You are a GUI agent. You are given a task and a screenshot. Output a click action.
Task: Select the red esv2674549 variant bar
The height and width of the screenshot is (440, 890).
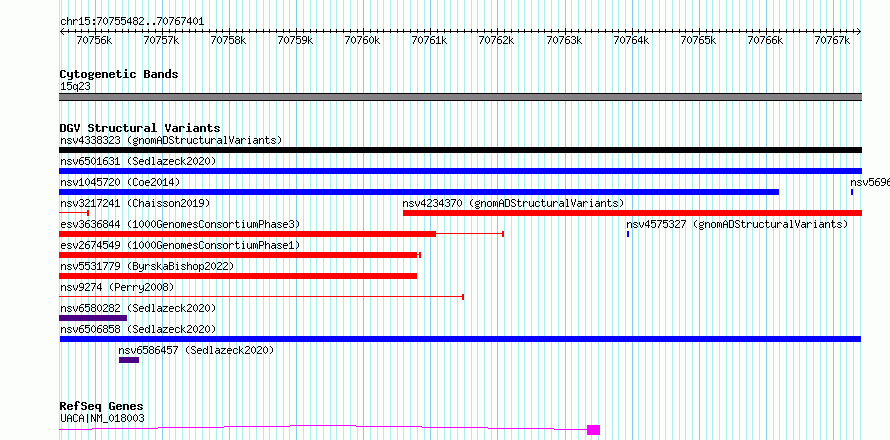point(238,255)
